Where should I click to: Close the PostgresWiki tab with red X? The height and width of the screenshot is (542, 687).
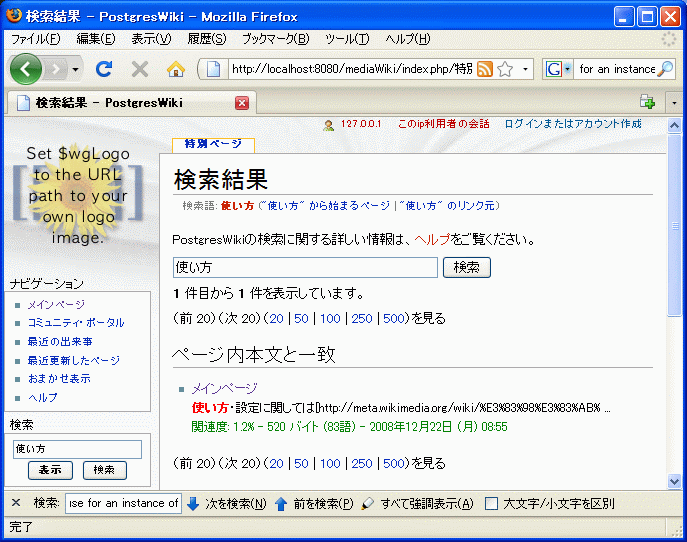click(x=242, y=103)
